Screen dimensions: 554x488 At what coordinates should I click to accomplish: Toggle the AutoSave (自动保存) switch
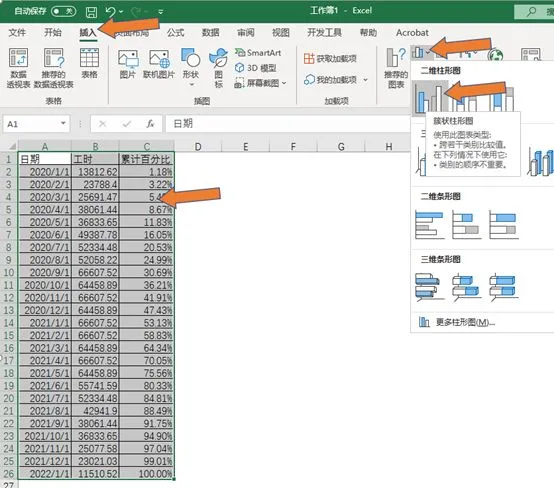coord(64,11)
